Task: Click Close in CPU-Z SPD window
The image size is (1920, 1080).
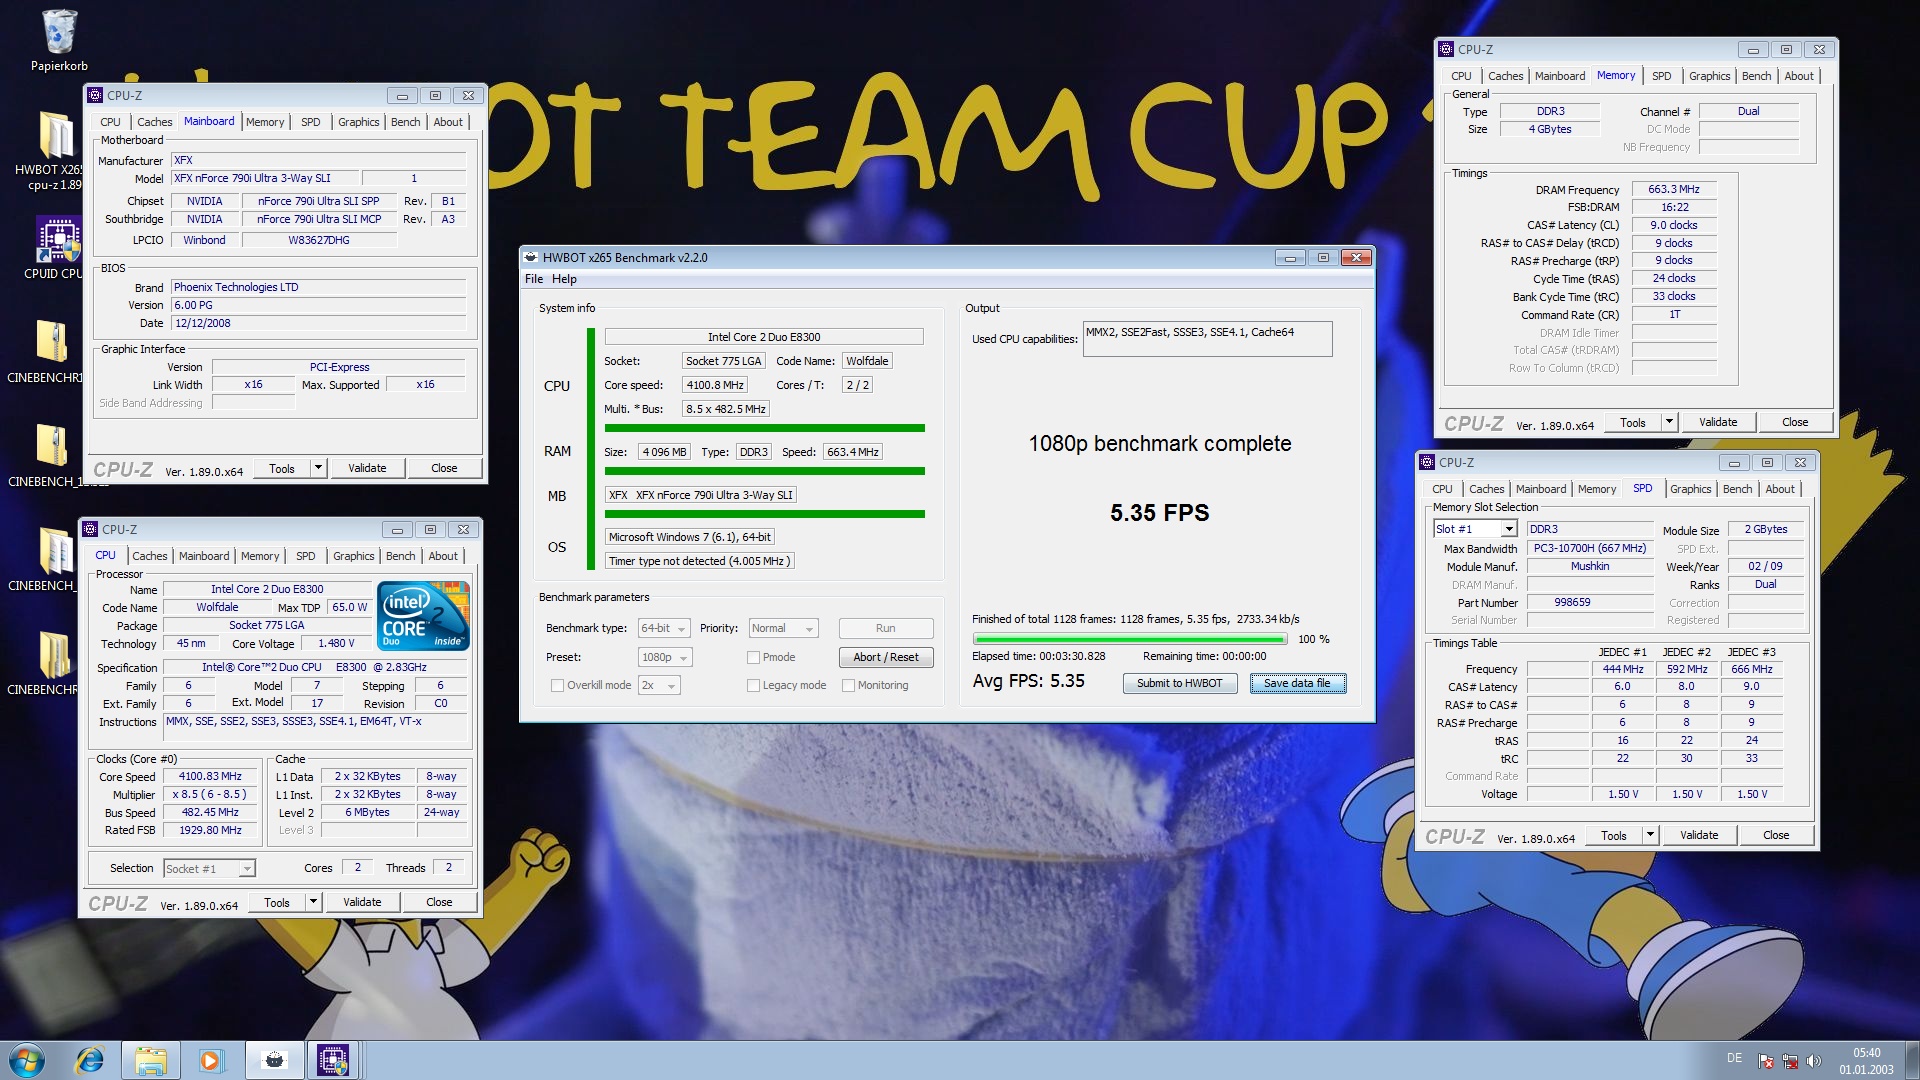Action: point(1776,835)
